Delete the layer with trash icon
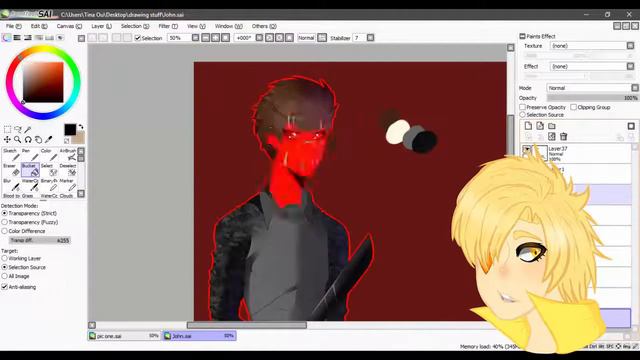This screenshot has height=360, width=640. point(564,136)
